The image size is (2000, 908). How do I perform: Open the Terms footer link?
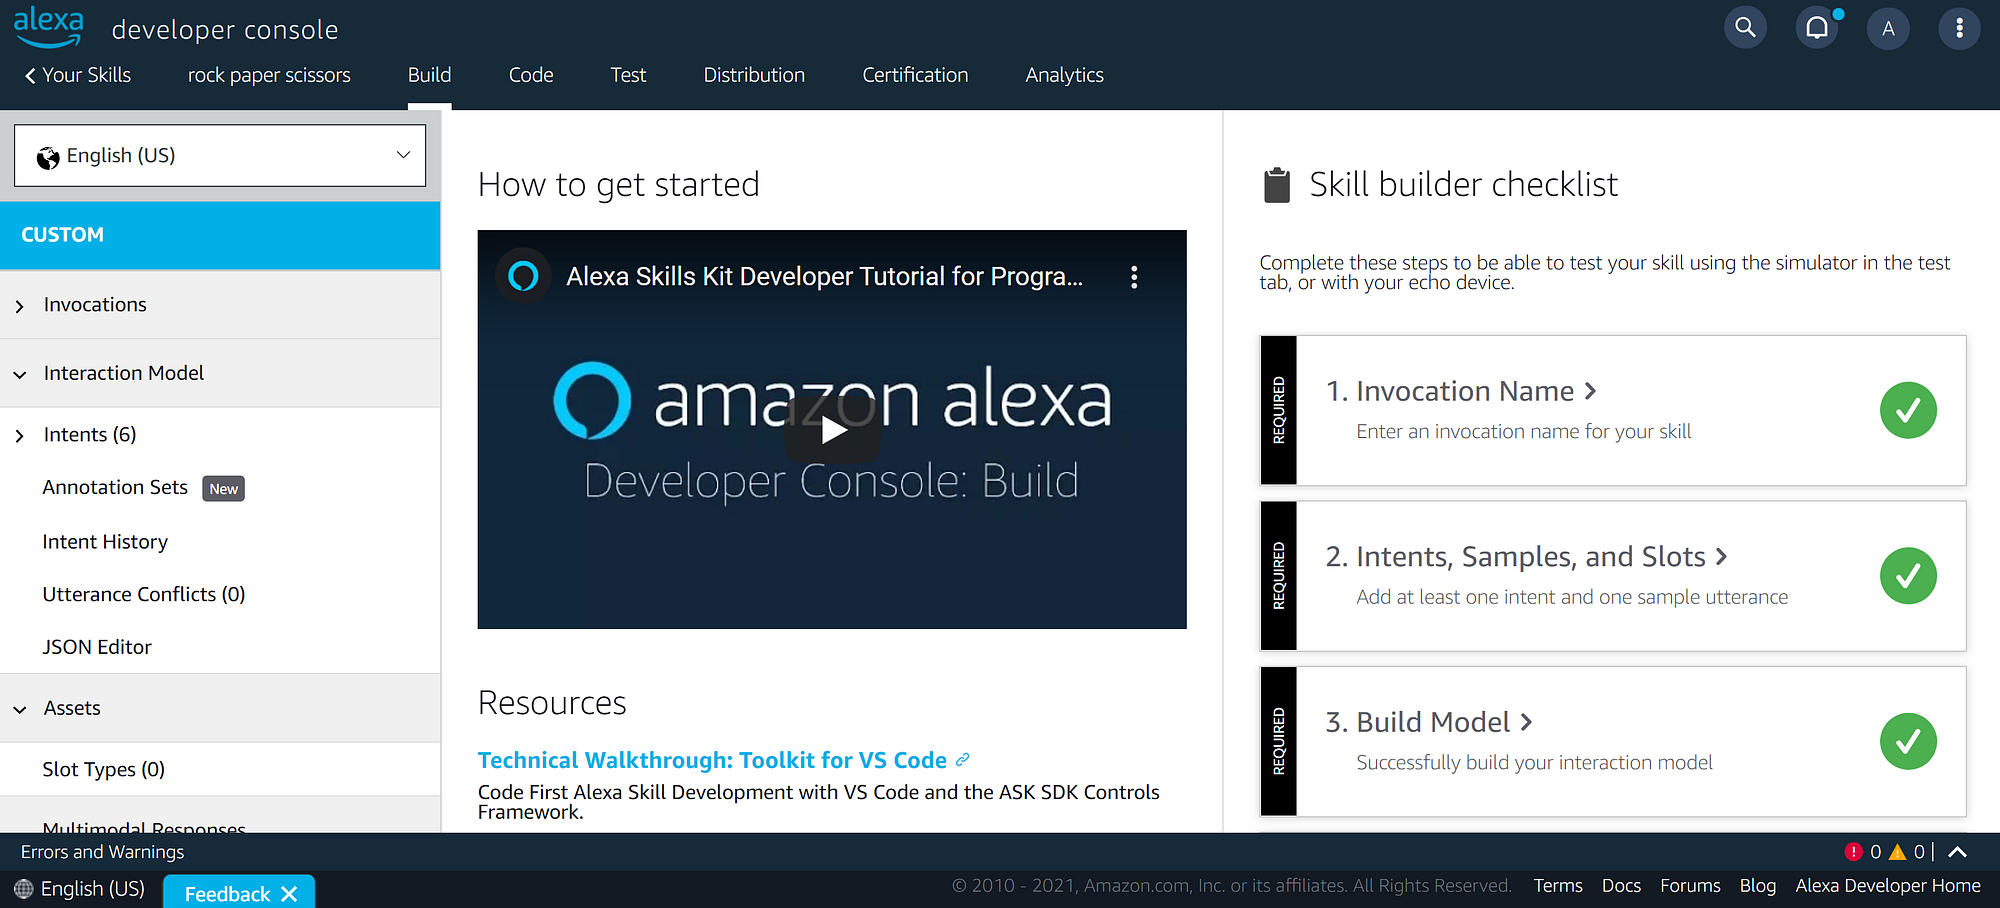click(x=1558, y=886)
